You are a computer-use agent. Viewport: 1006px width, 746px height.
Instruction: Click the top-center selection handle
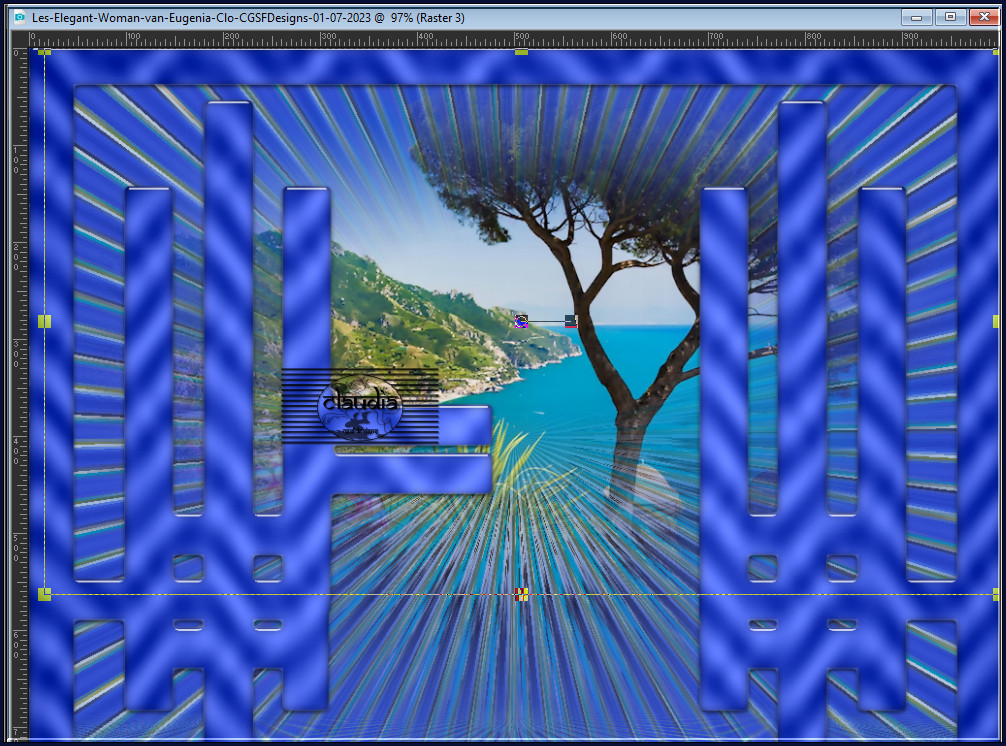[x=521, y=52]
